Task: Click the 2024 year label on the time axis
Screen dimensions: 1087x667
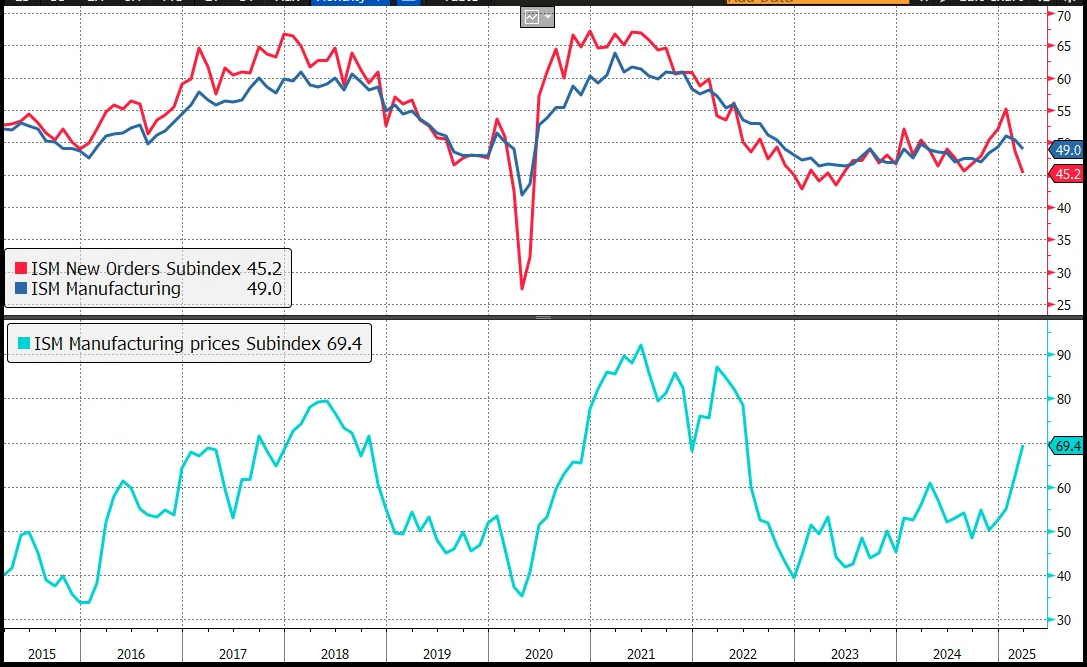Action: click(x=946, y=654)
